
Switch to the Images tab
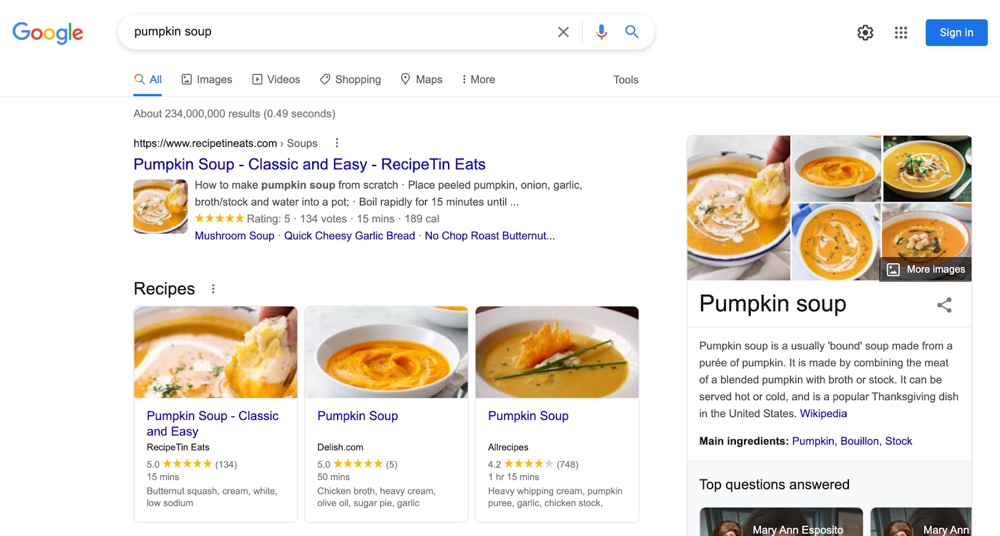pyautogui.click(x=207, y=80)
